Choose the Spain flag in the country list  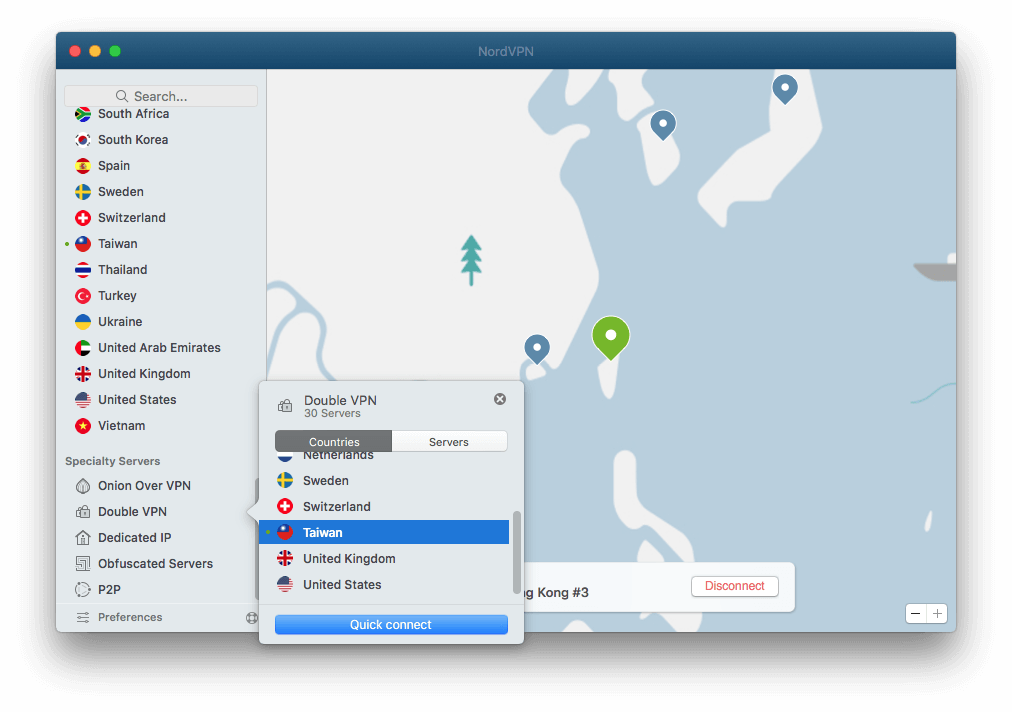pyautogui.click(x=83, y=166)
